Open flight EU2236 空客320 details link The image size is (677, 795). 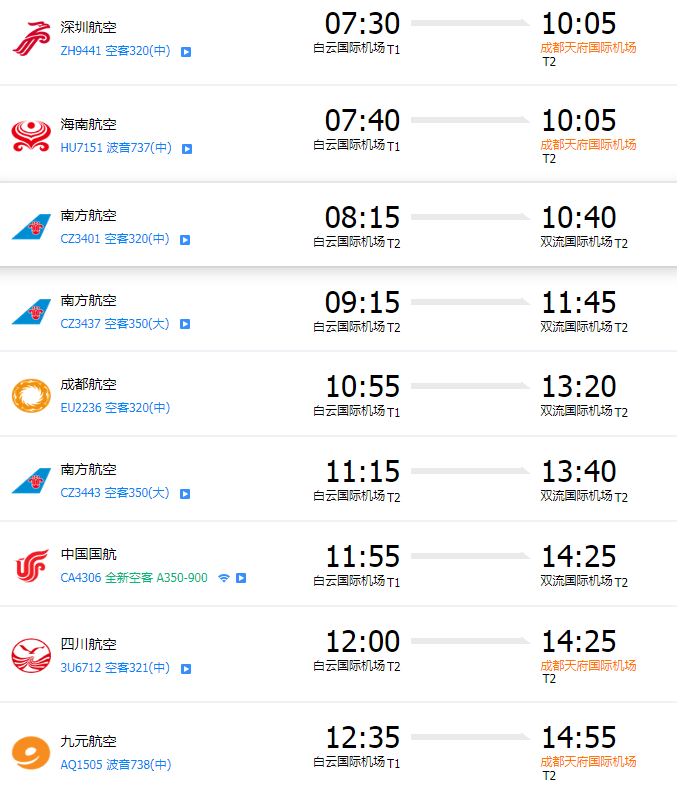(115, 408)
